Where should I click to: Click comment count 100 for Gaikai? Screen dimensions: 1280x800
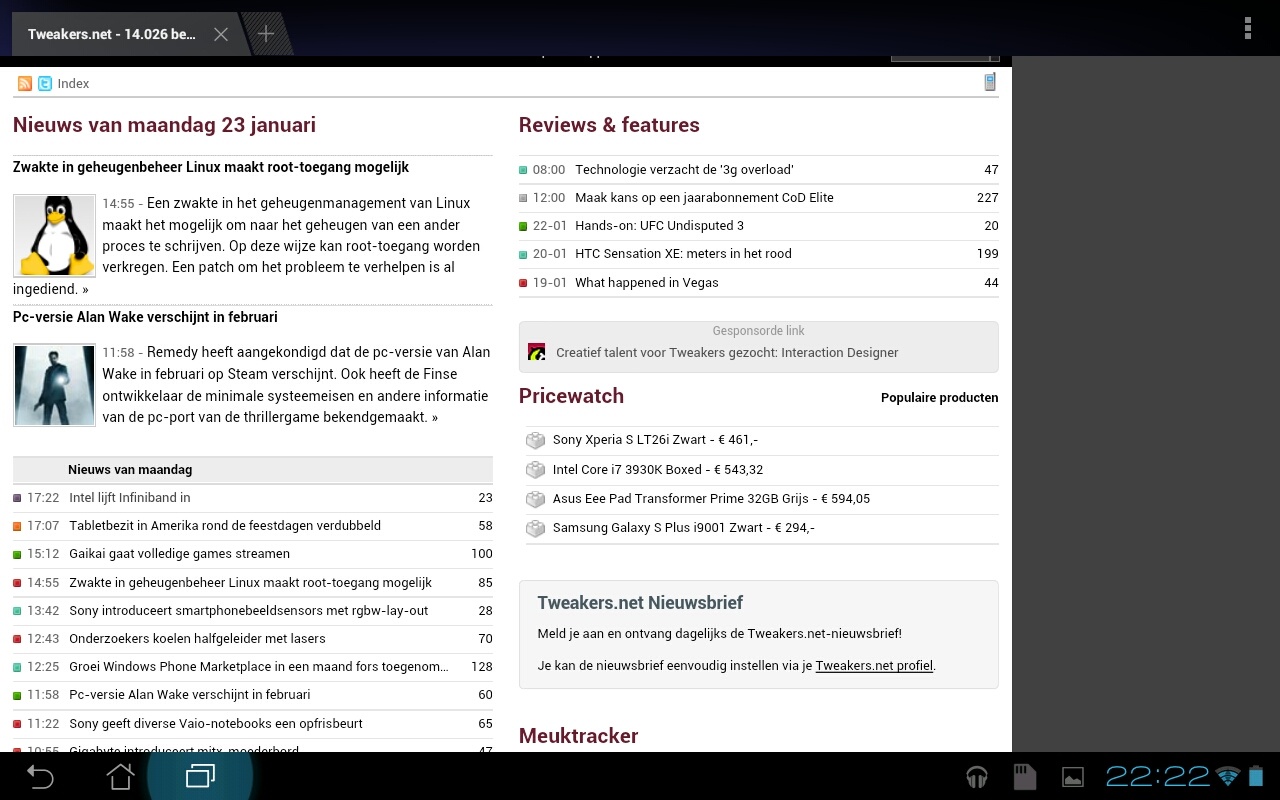pyautogui.click(x=482, y=553)
